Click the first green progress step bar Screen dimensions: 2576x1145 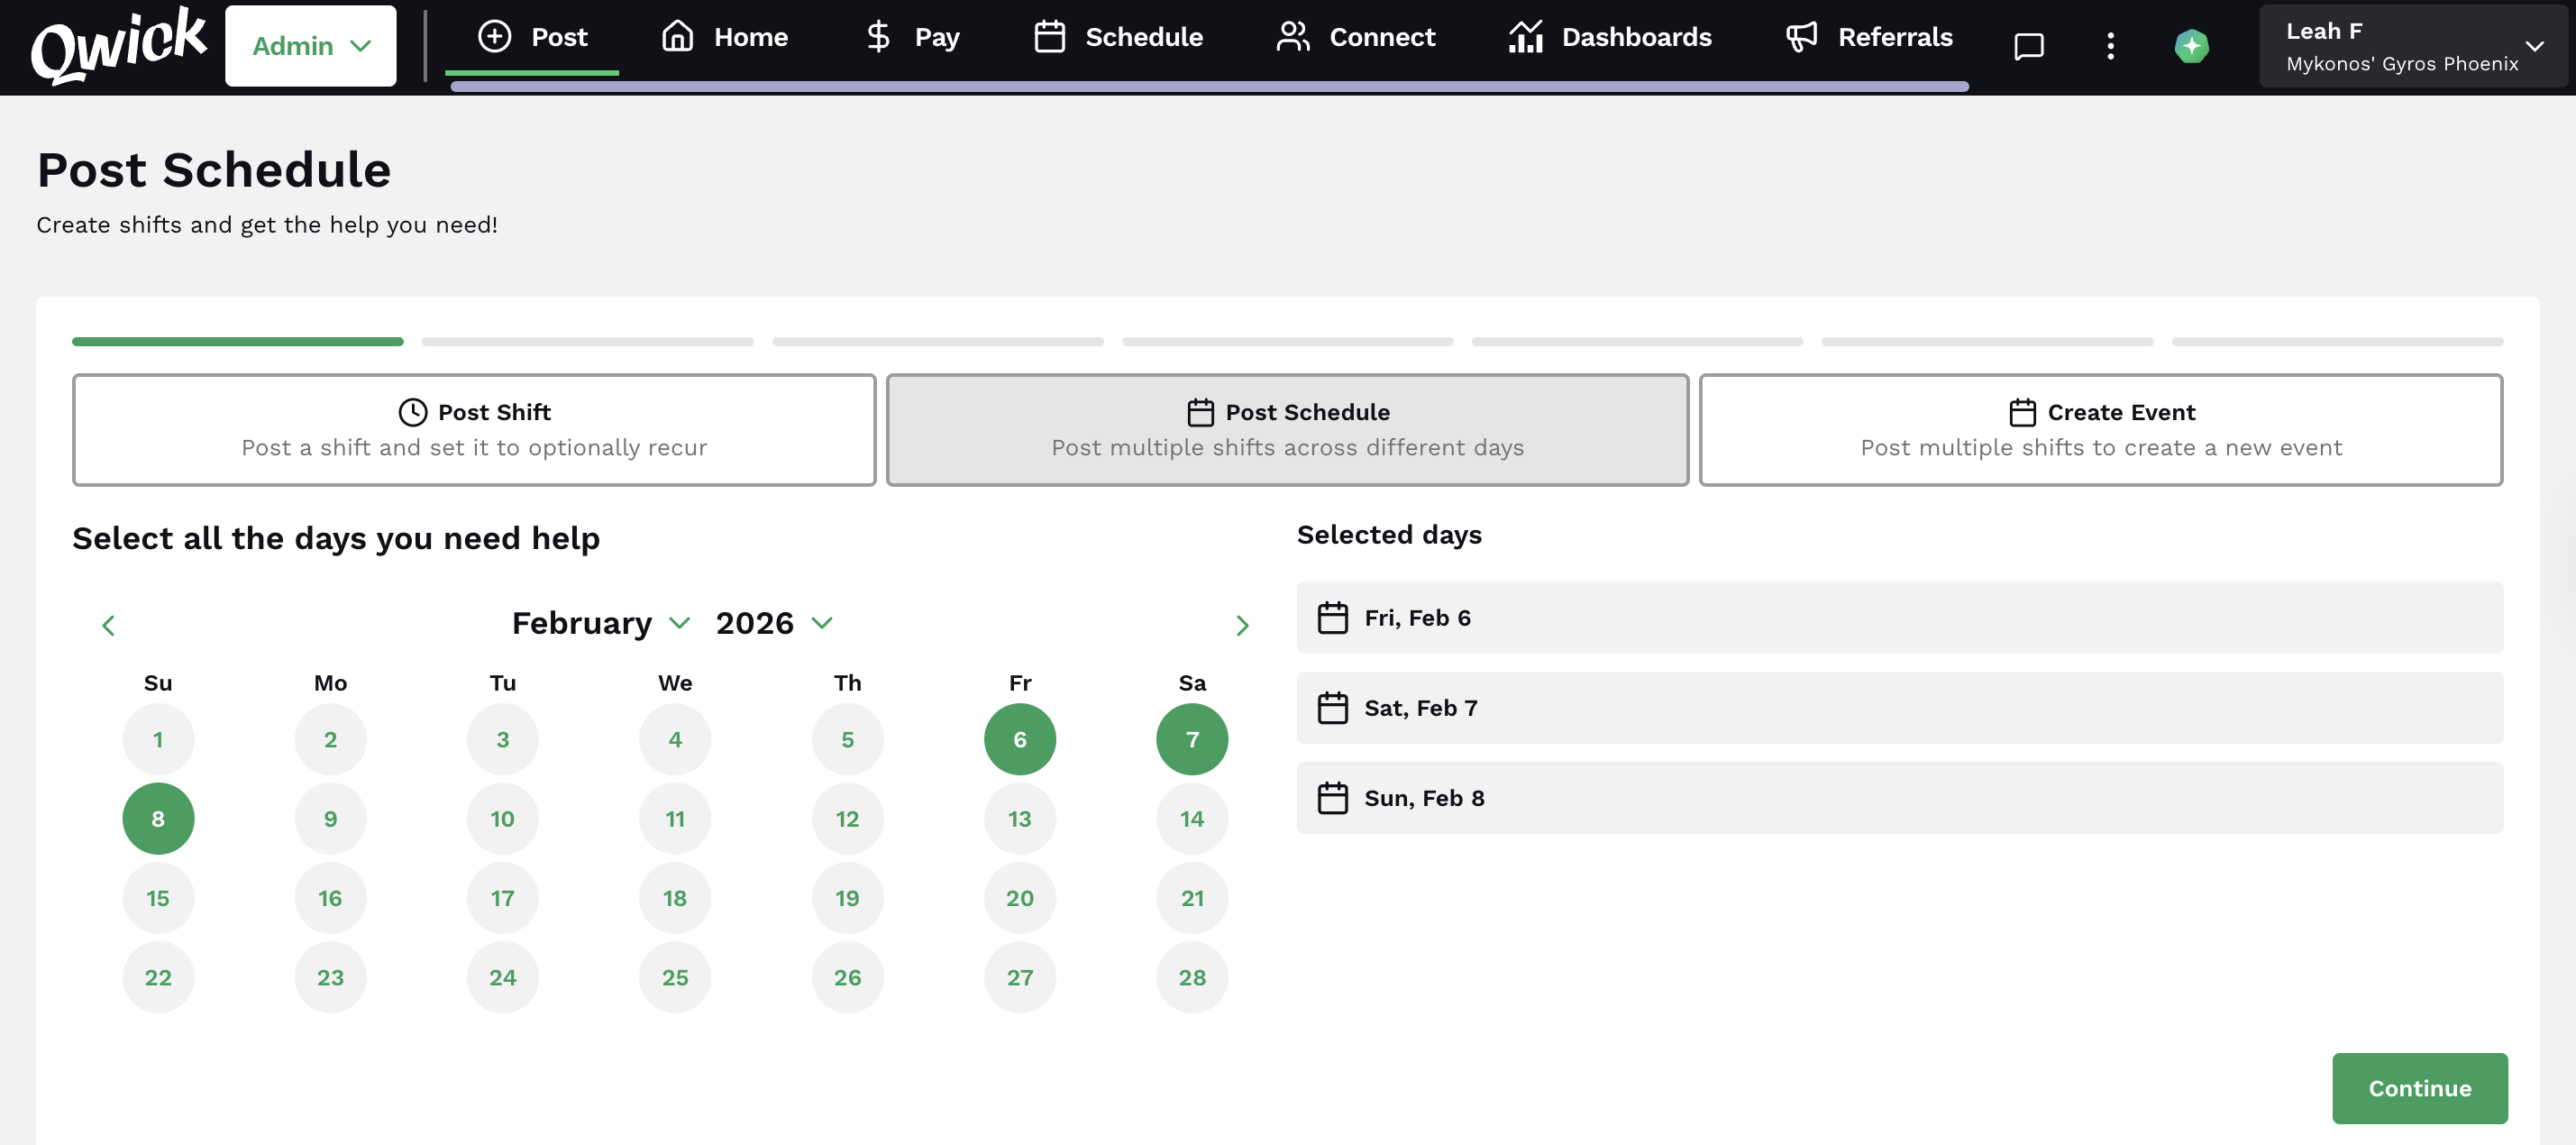(x=238, y=342)
